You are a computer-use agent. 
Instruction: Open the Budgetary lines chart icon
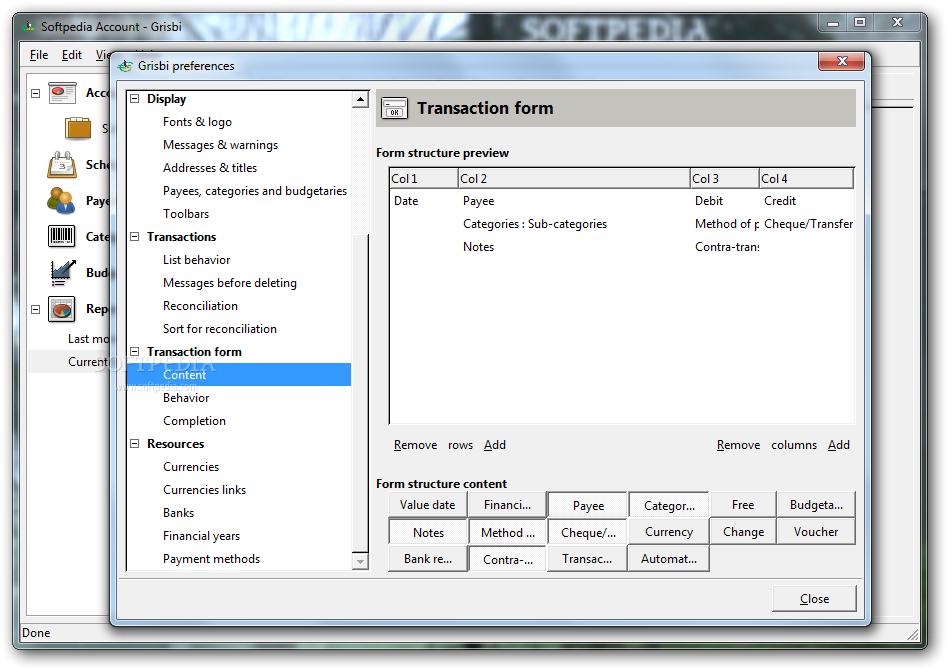[62, 273]
